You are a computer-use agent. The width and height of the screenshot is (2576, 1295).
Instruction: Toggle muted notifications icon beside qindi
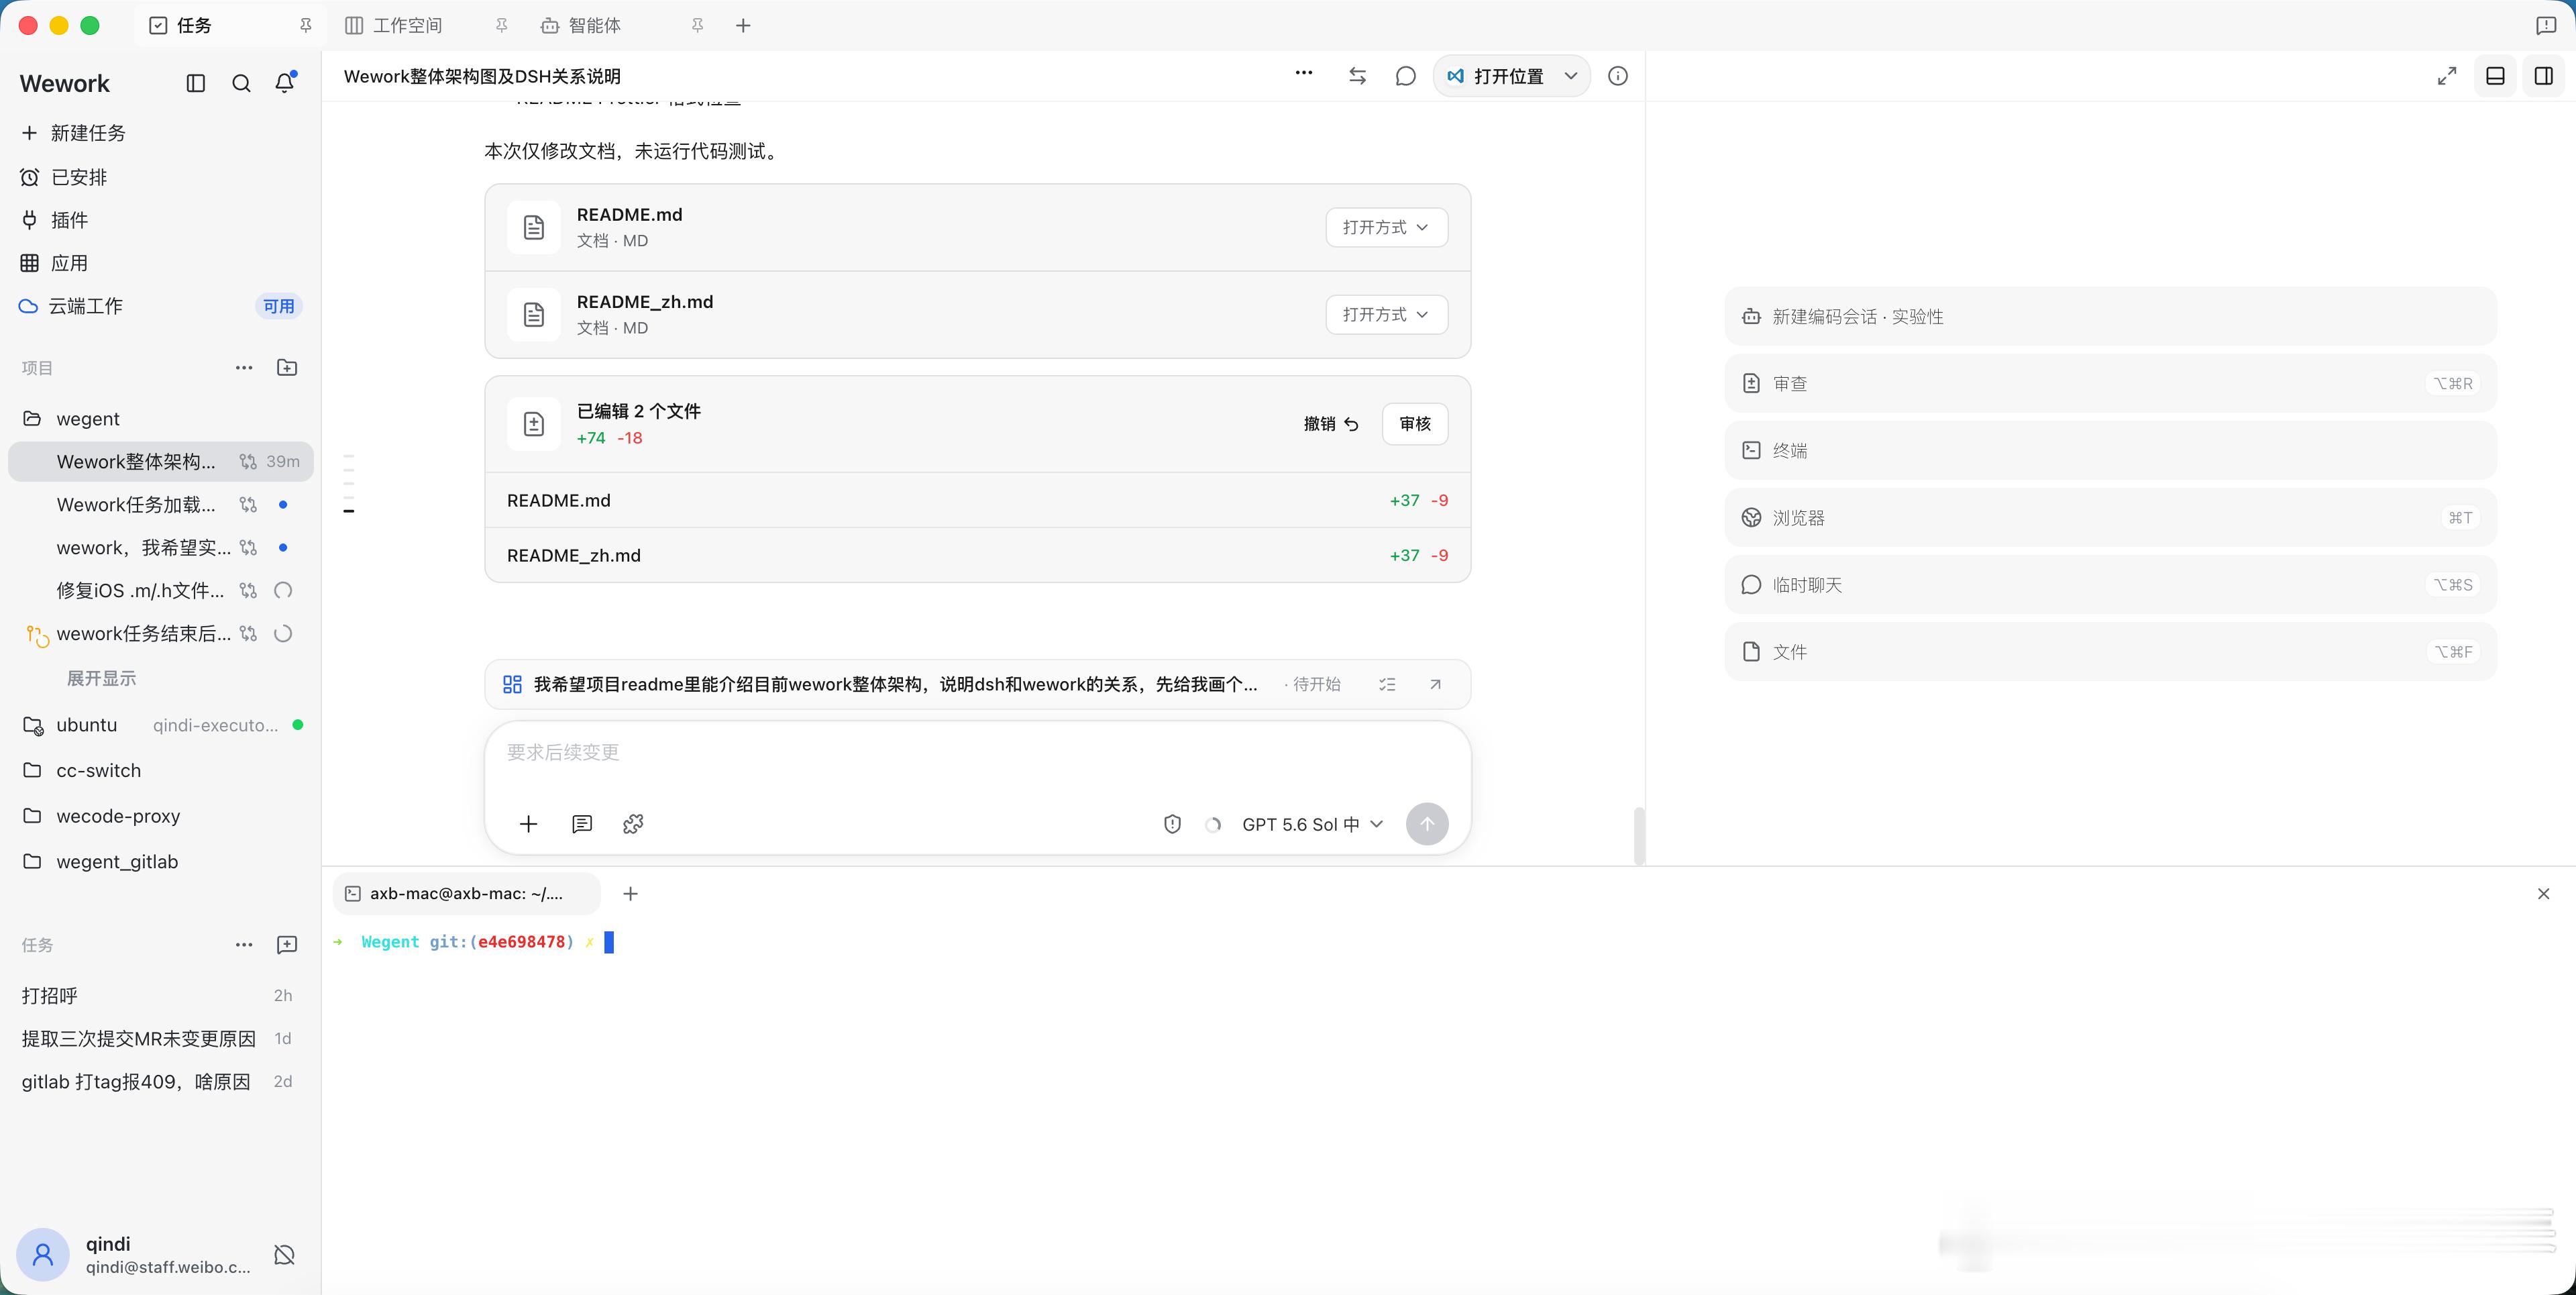point(284,1255)
